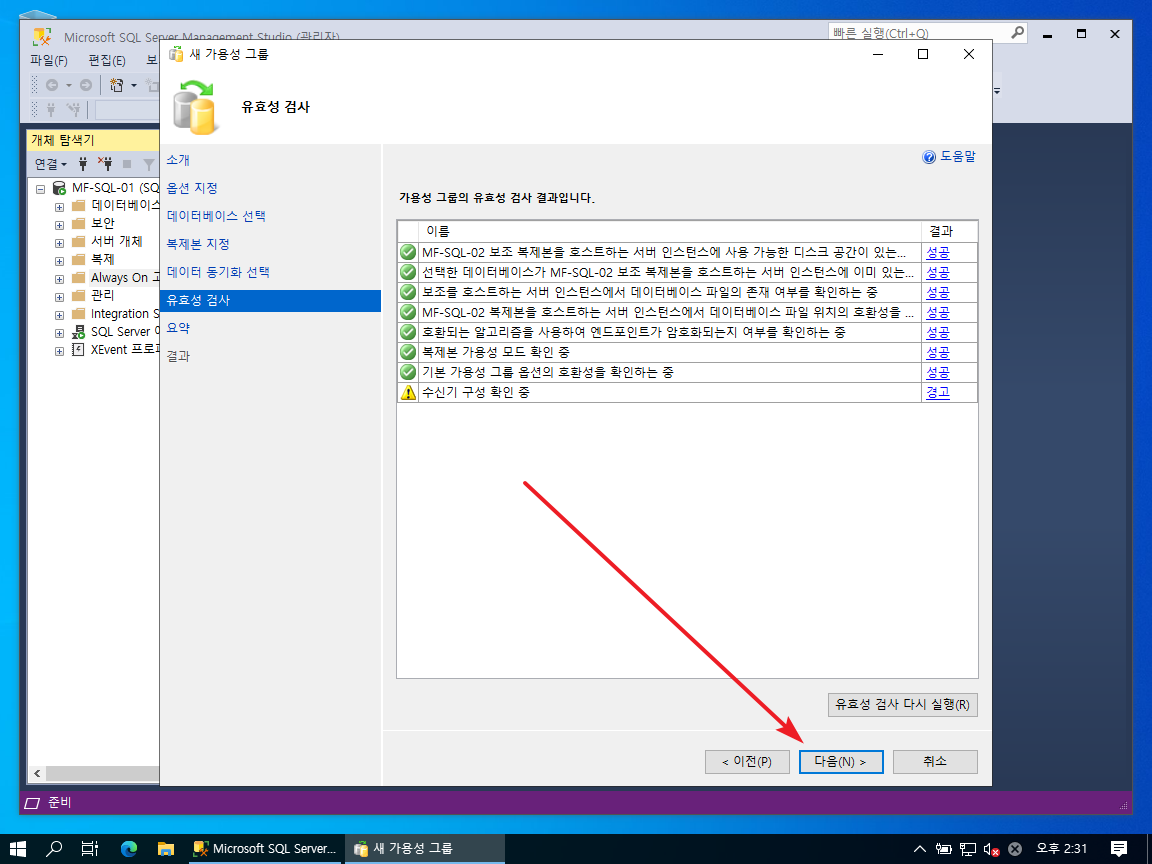Expand the 관리 folder node
This screenshot has height=864, width=1152.
pos(60,297)
